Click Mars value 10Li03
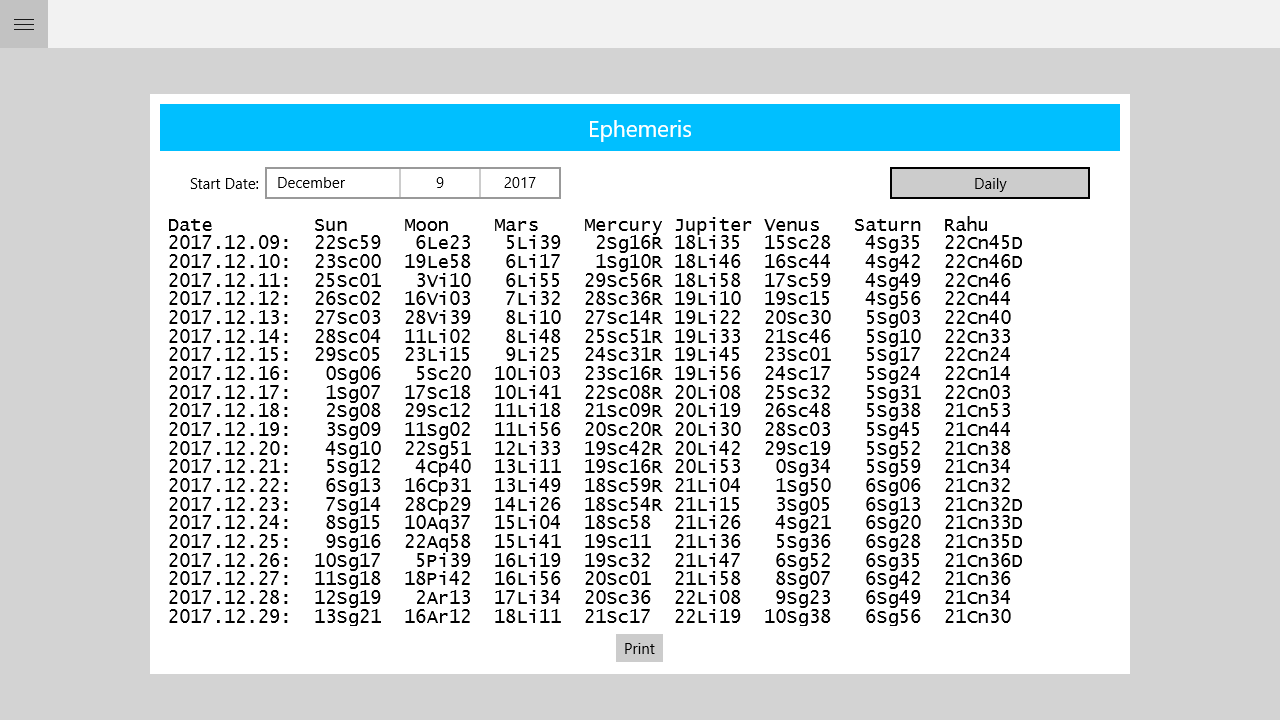 click(x=528, y=374)
